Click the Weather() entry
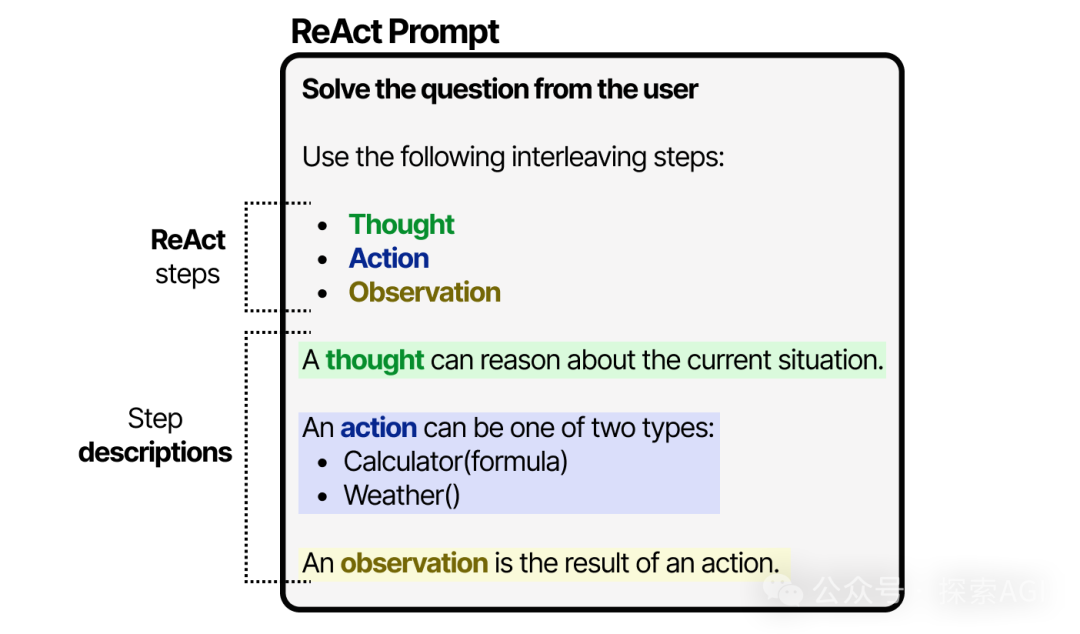The image size is (1080, 634). (x=402, y=495)
